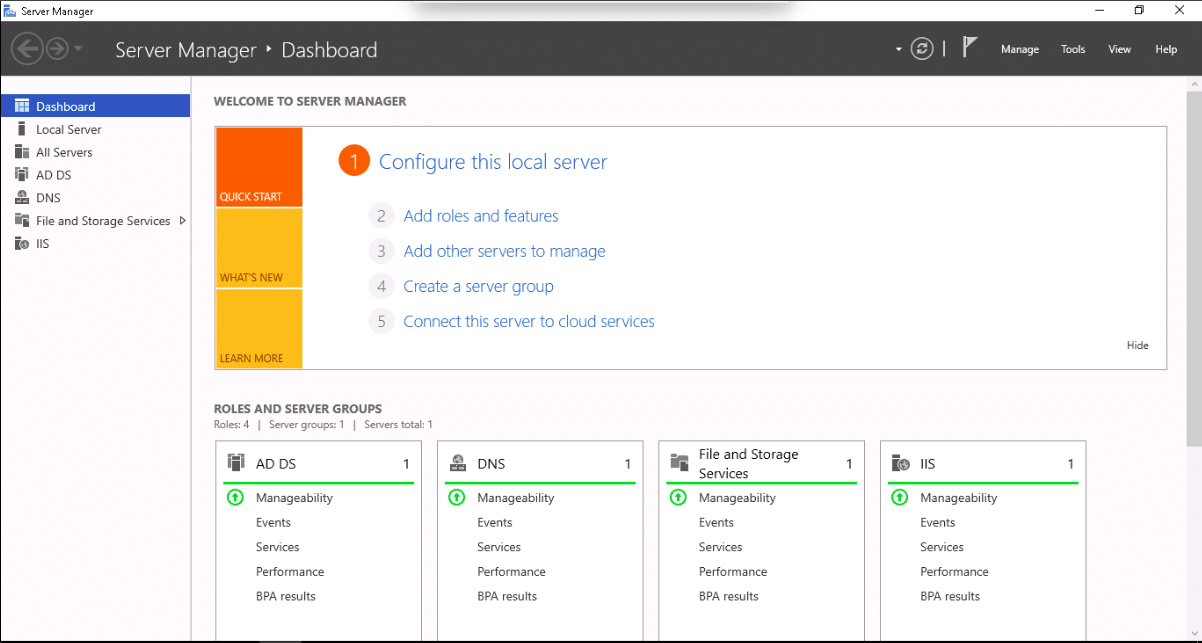The height and width of the screenshot is (643, 1202).
Task: Open File and Storage Services in the sidebar
Action: tap(95, 221)
